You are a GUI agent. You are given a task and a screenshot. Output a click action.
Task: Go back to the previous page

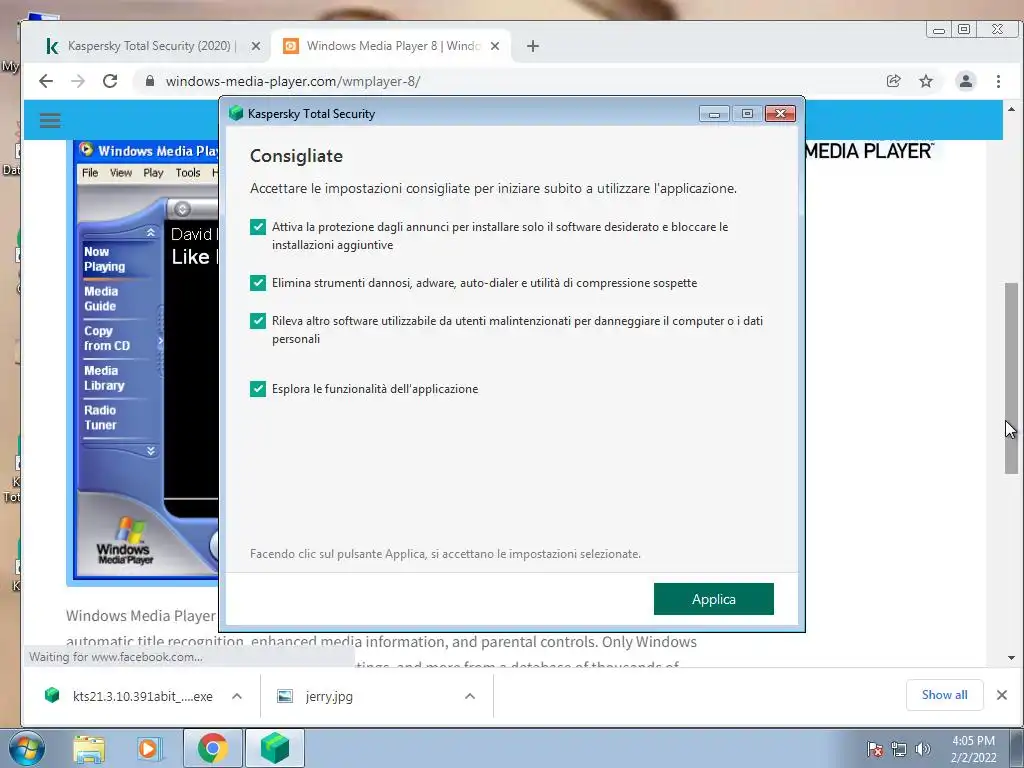tap(46, 81)
